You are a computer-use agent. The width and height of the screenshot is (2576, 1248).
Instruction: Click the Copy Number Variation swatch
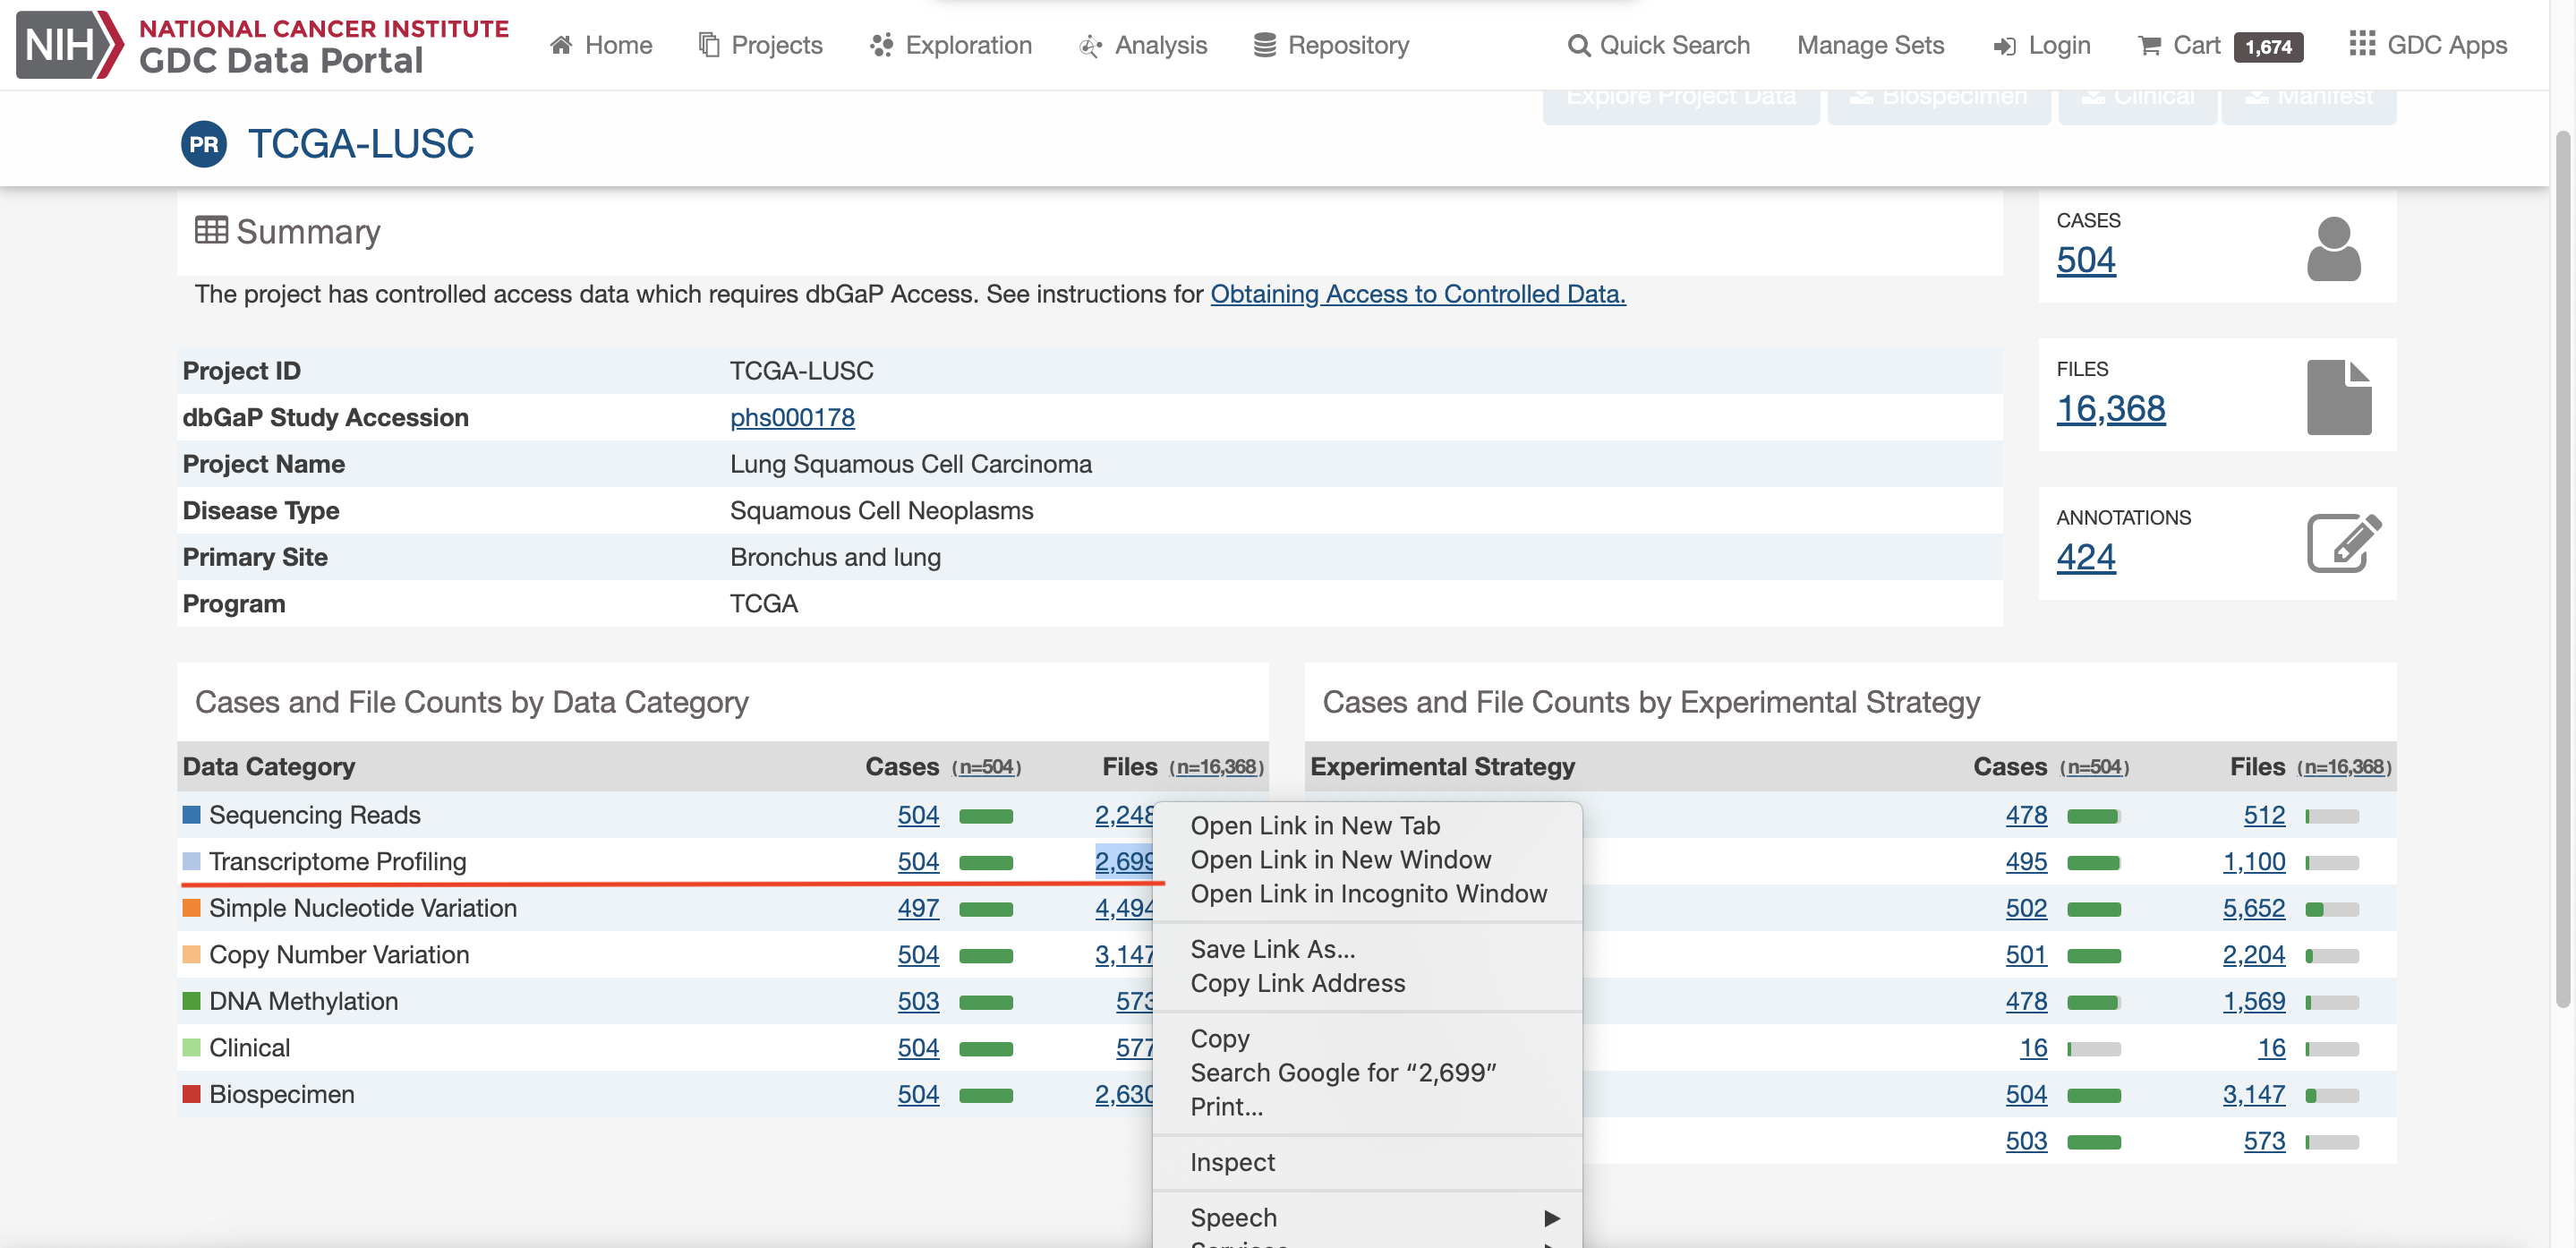pyautogui.click(x=191, y=955)
